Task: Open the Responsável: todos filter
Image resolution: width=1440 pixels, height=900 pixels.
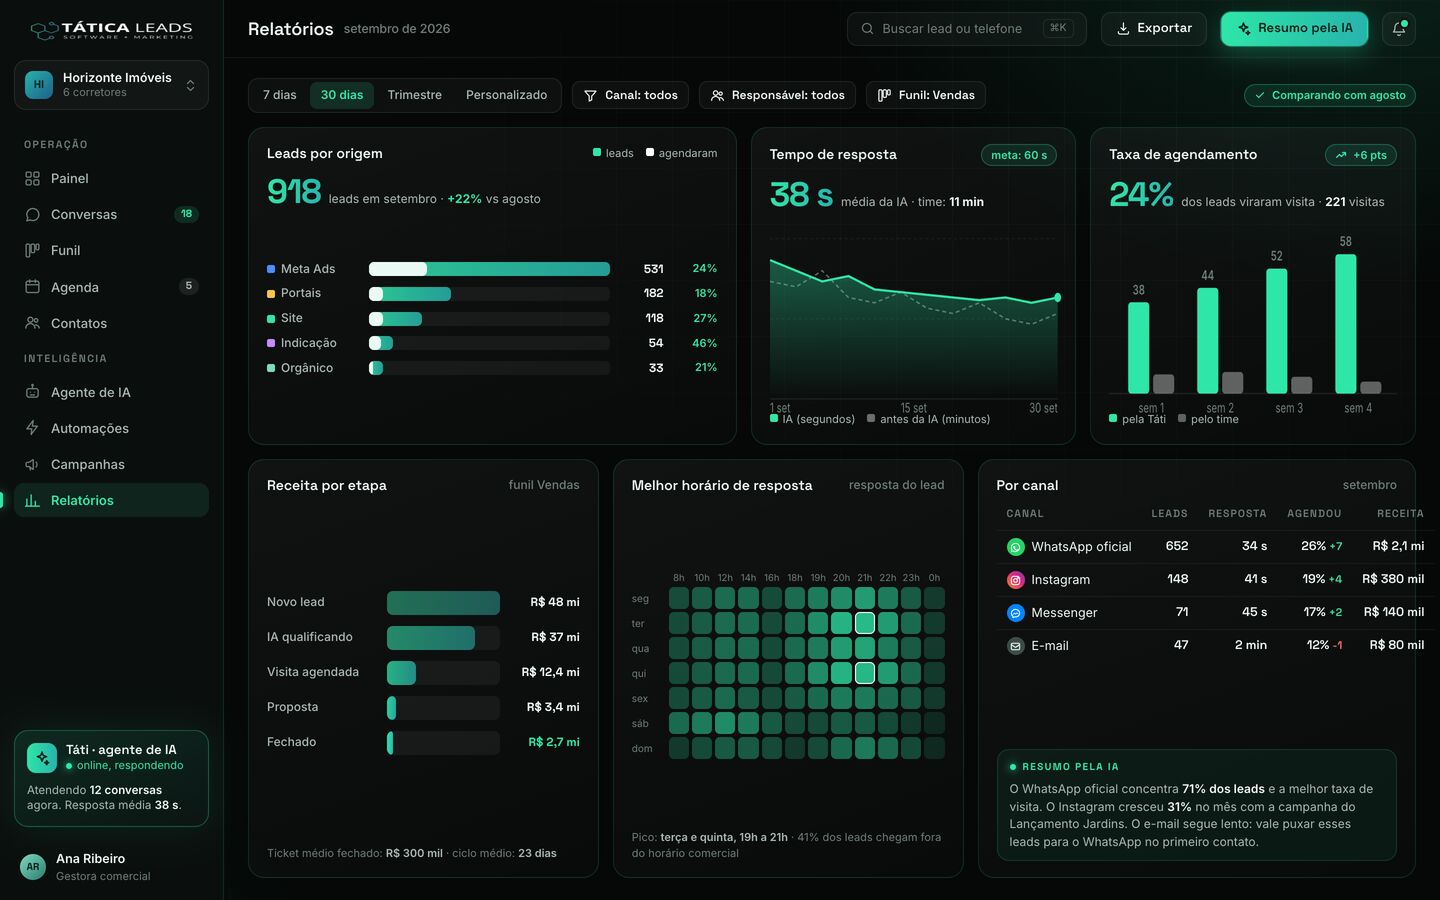Action: click(x=777, y=95)
